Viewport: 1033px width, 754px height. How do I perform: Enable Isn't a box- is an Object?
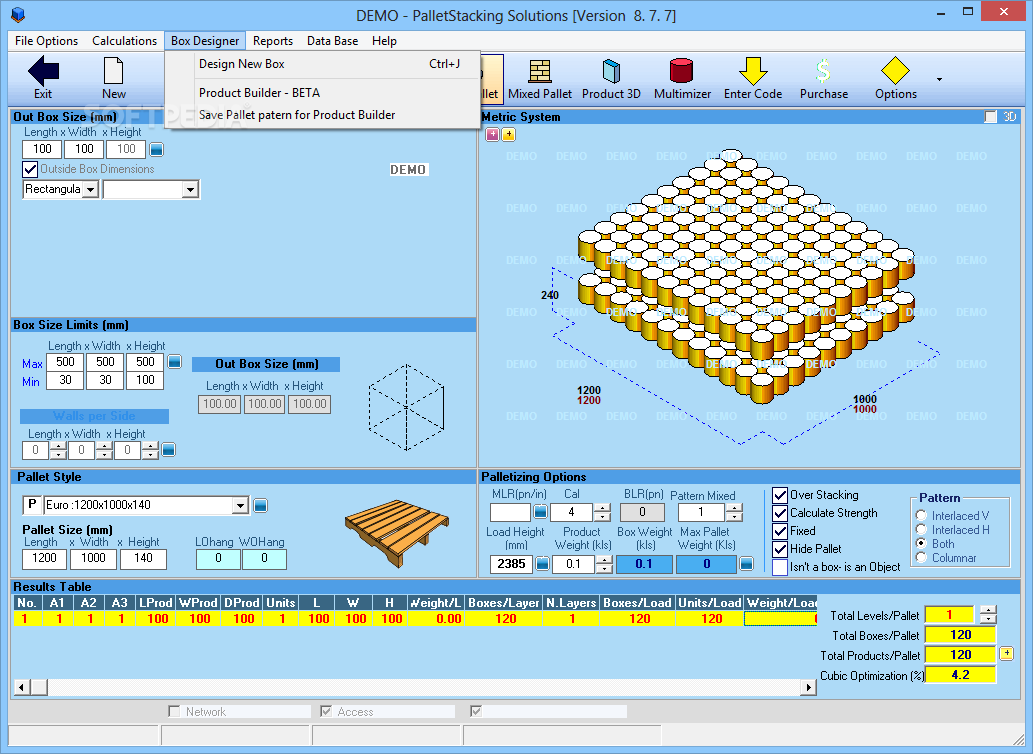(x=780, y=567)
